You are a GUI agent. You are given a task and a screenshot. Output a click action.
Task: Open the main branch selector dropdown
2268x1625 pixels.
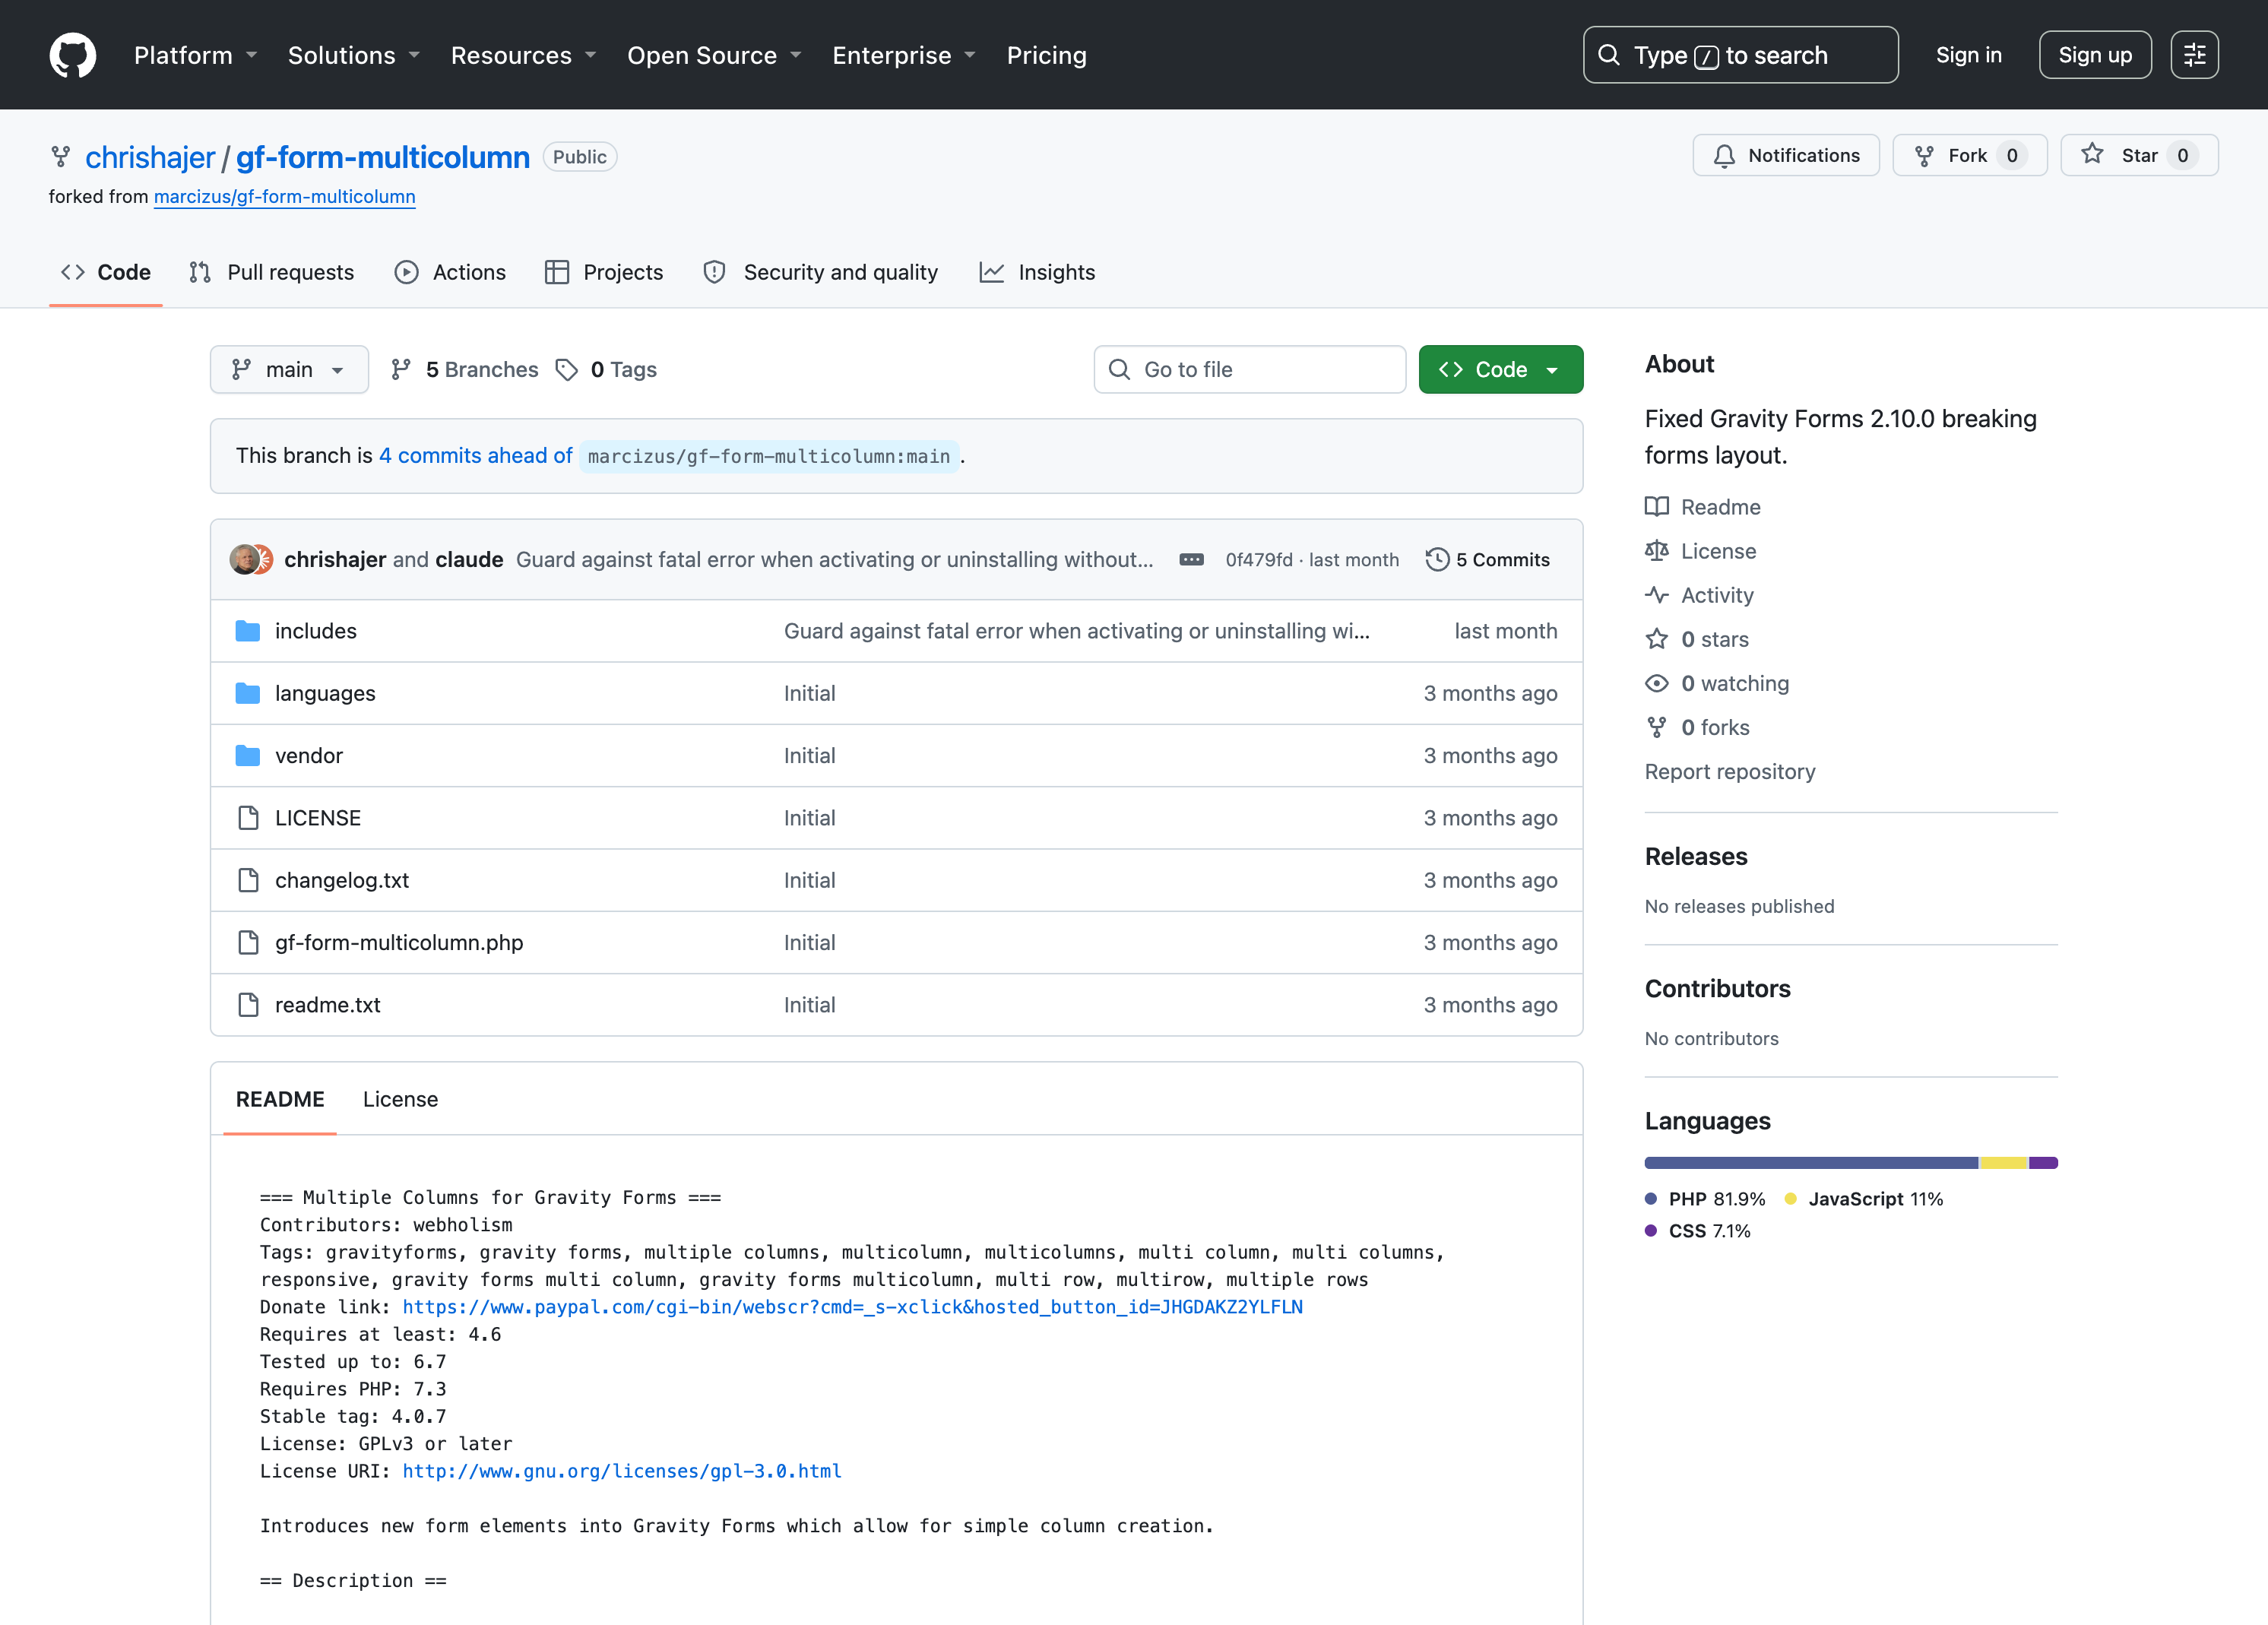(289, 370)
